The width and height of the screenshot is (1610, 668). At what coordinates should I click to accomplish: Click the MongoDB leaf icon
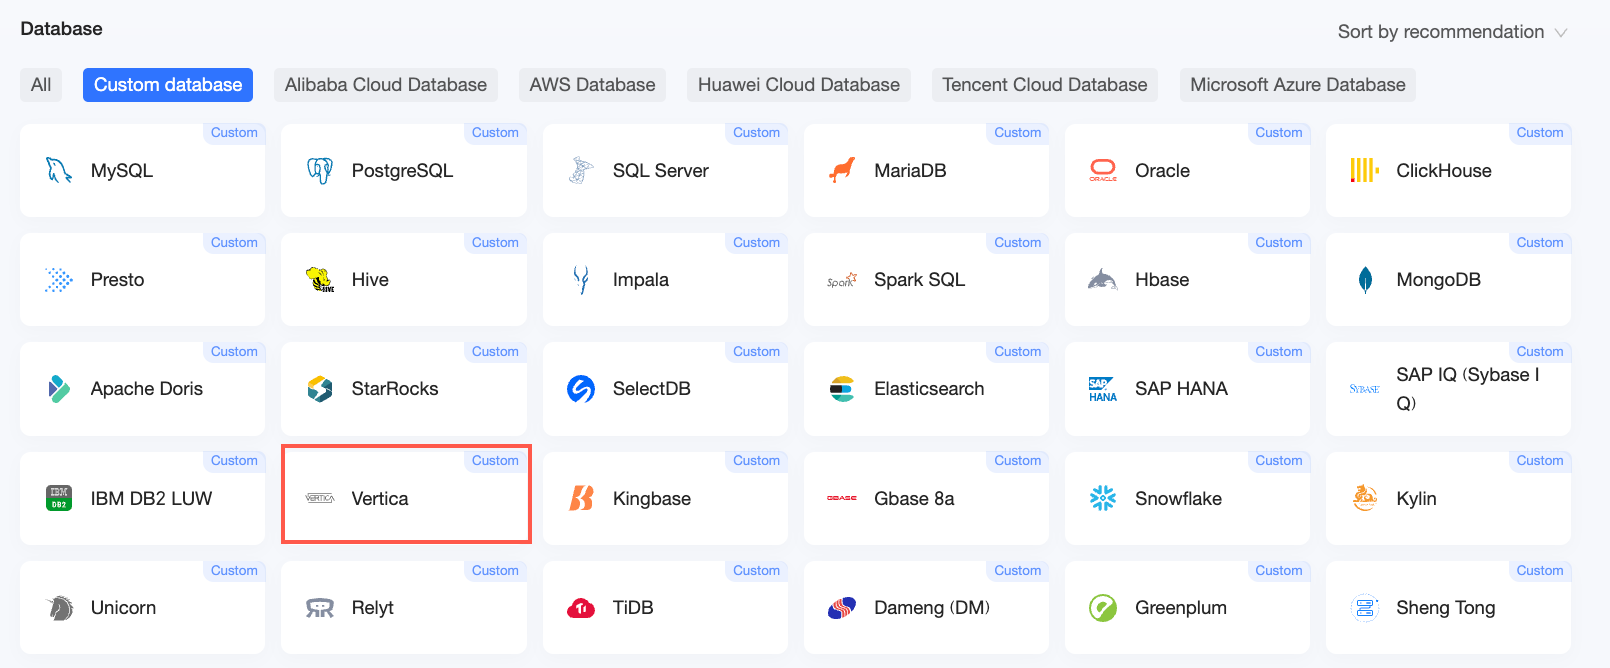tap(1365, 280)
